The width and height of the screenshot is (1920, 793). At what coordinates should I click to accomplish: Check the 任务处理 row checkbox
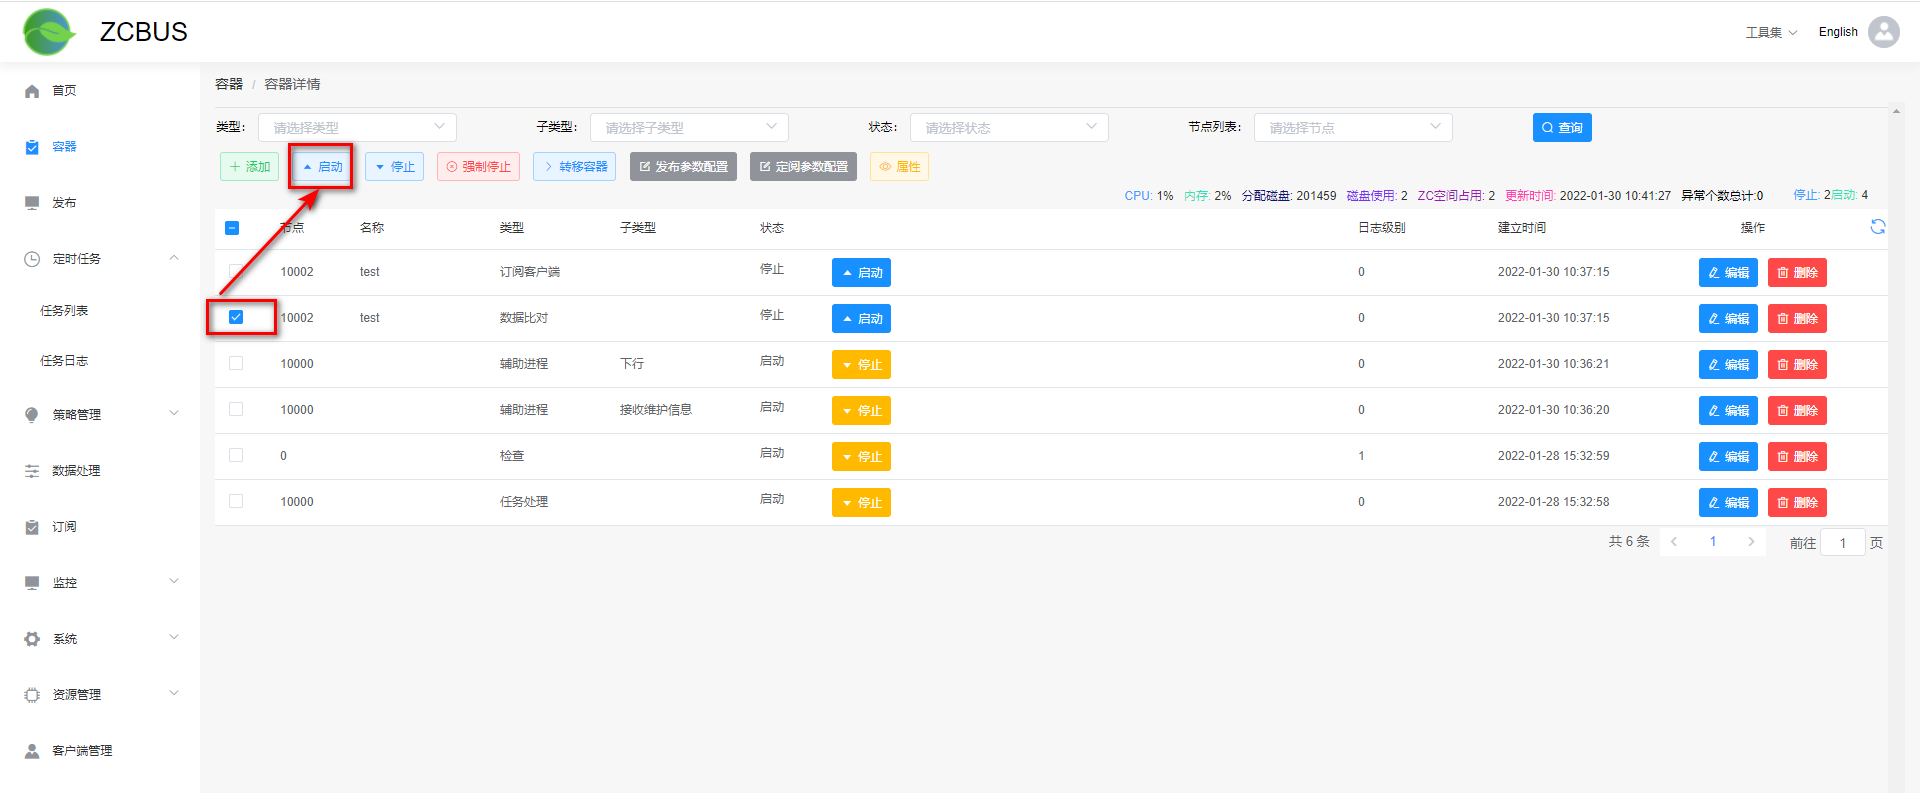coord(236,501)
